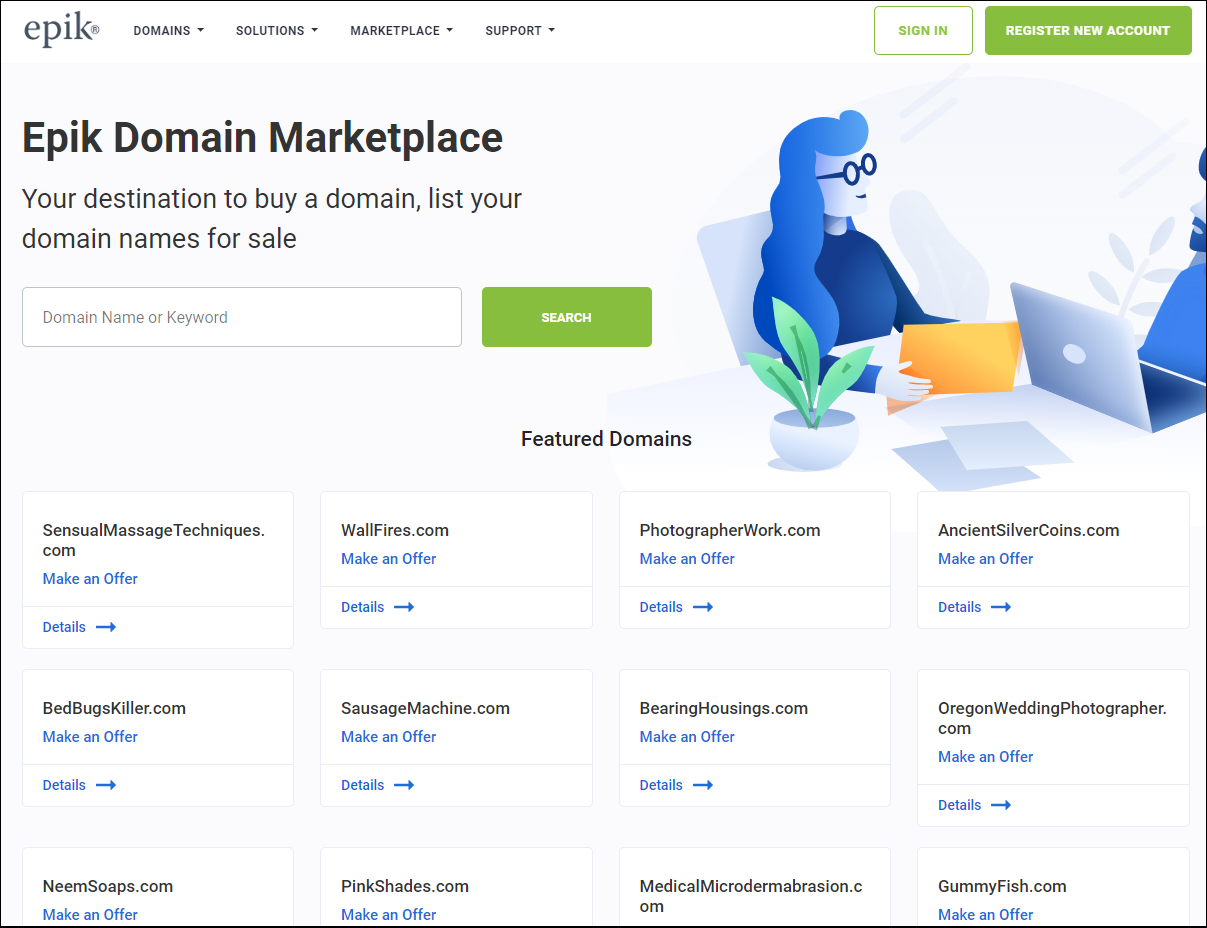The width and height of the screenshot is (1207, 928).
Task: Open Make an Offer for NeemSoaps.com
Action: (x=90, y=914)
